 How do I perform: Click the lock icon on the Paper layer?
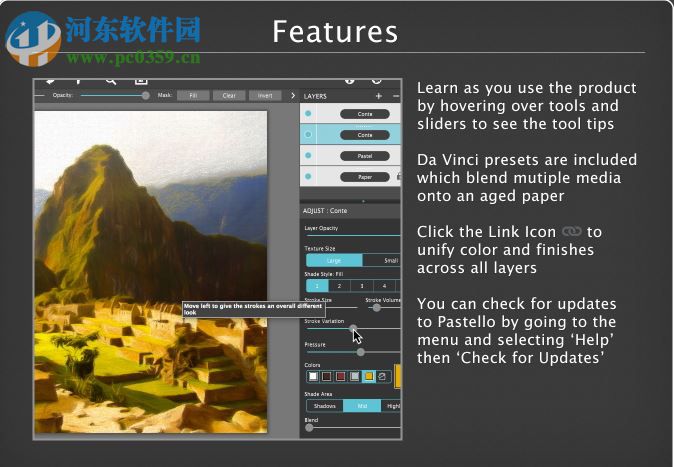point(398,176)
